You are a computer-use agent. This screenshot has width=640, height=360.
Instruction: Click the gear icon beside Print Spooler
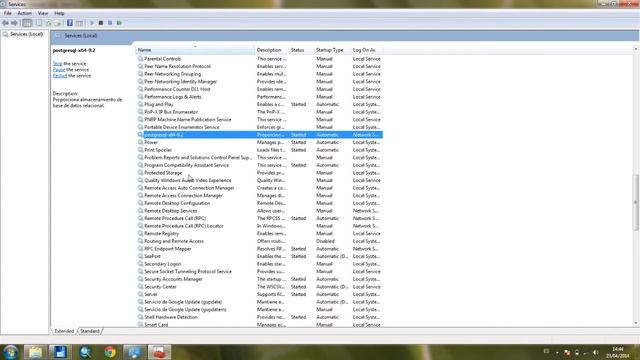coord(140,150)
